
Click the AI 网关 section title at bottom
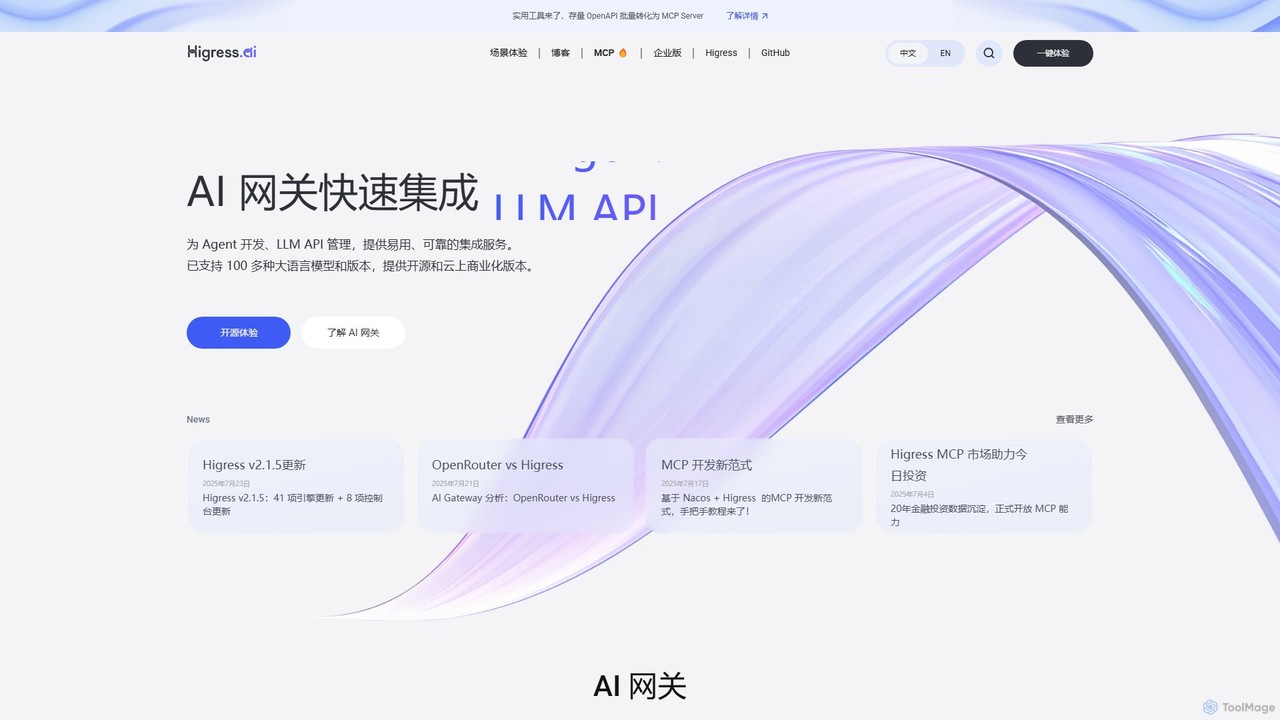[640, 687]
